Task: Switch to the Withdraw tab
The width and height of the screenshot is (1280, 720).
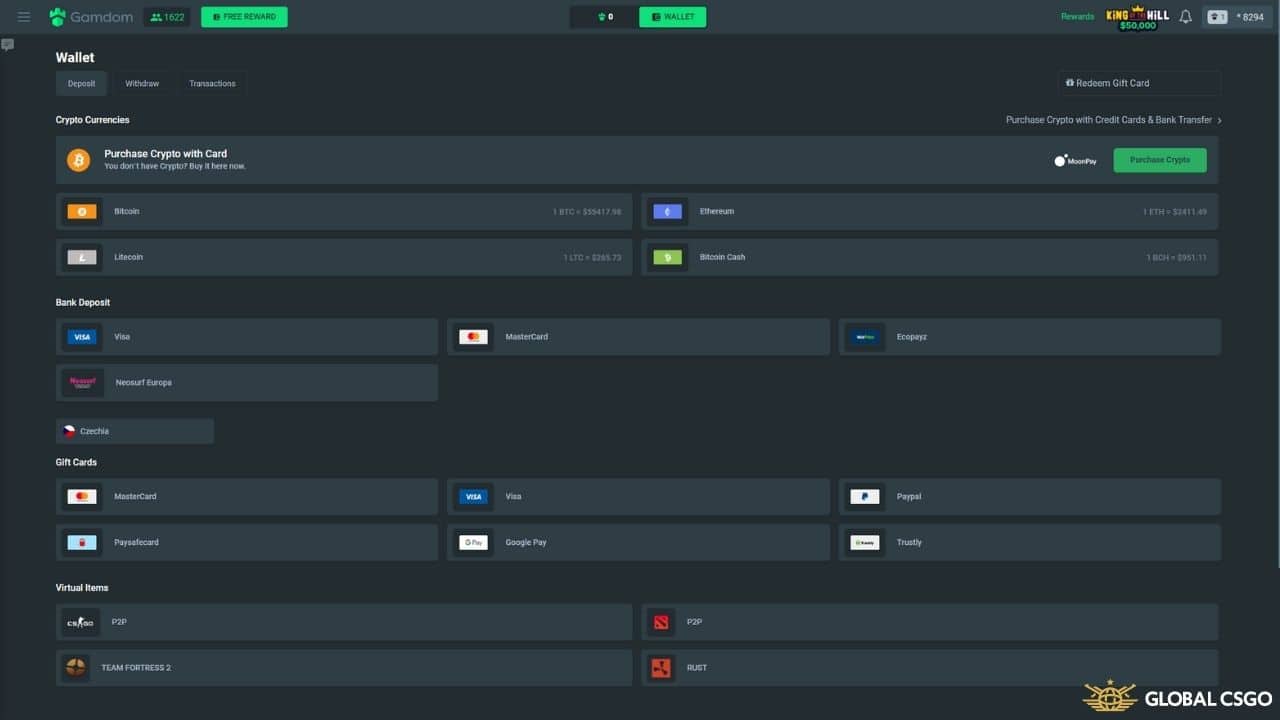Action: tap(142, 83)
